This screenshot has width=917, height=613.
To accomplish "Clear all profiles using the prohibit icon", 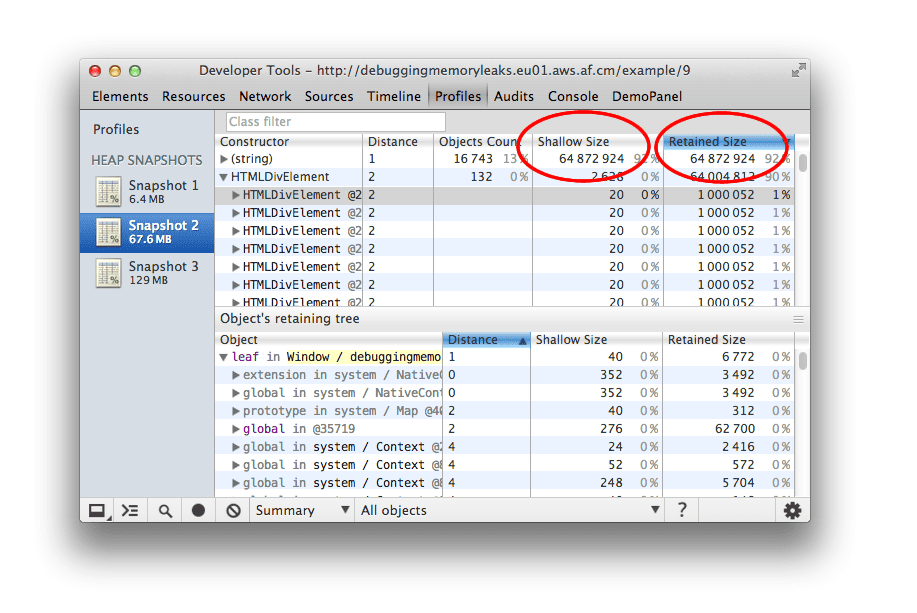I will click(x=233, y=510).
